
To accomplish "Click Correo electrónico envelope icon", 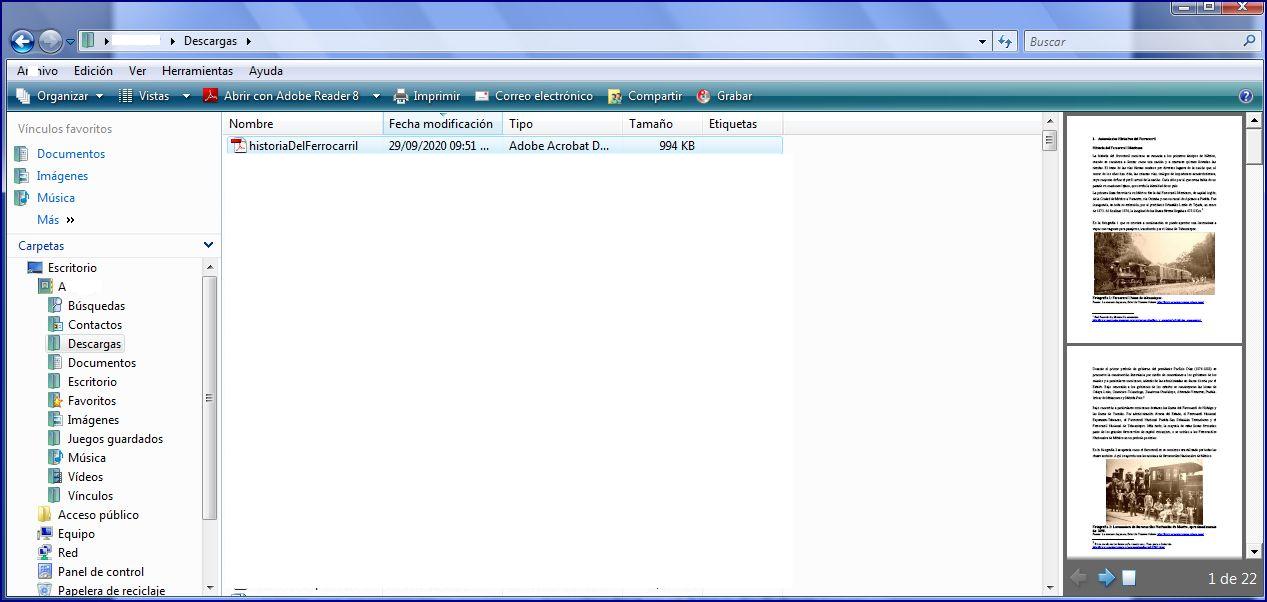I will (x=482, y=97).
